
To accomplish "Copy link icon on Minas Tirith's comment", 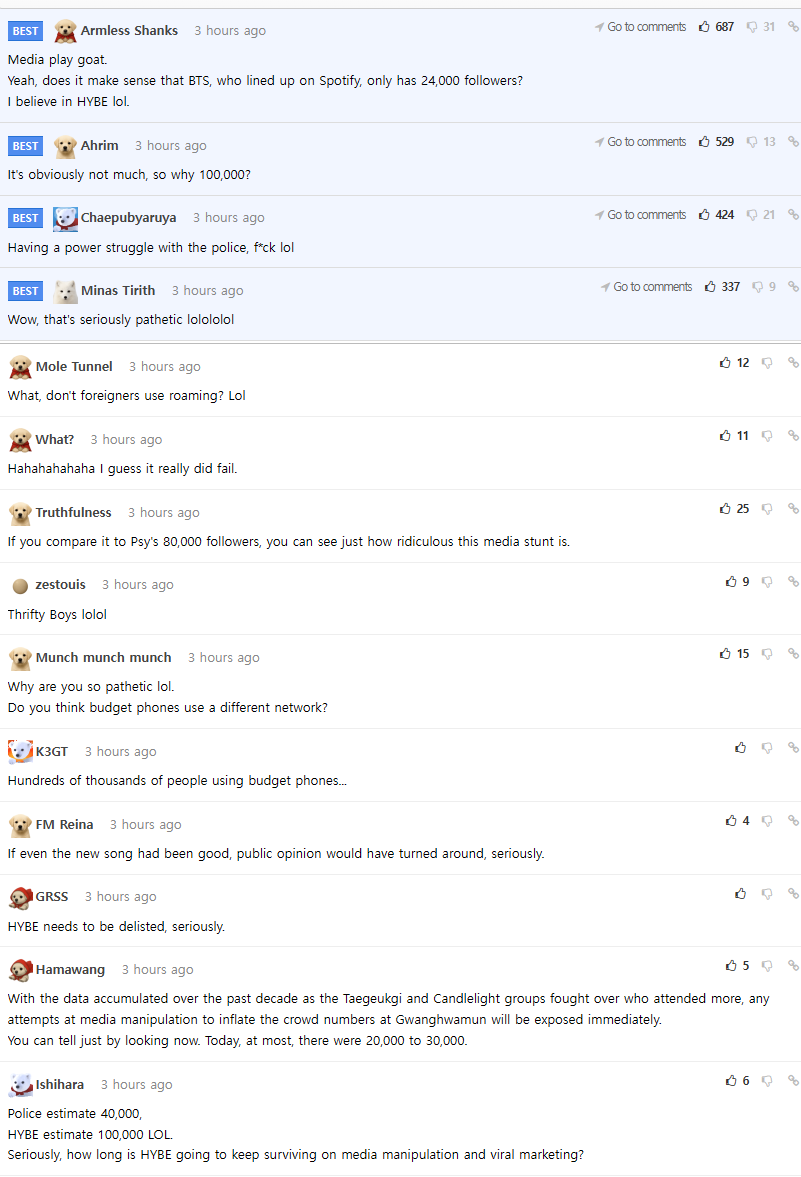I will pos(793,287).
